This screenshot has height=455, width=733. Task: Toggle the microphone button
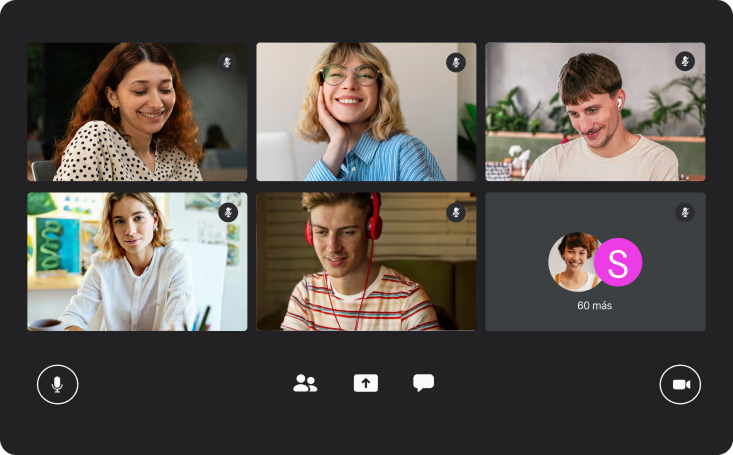coord(57,384)
